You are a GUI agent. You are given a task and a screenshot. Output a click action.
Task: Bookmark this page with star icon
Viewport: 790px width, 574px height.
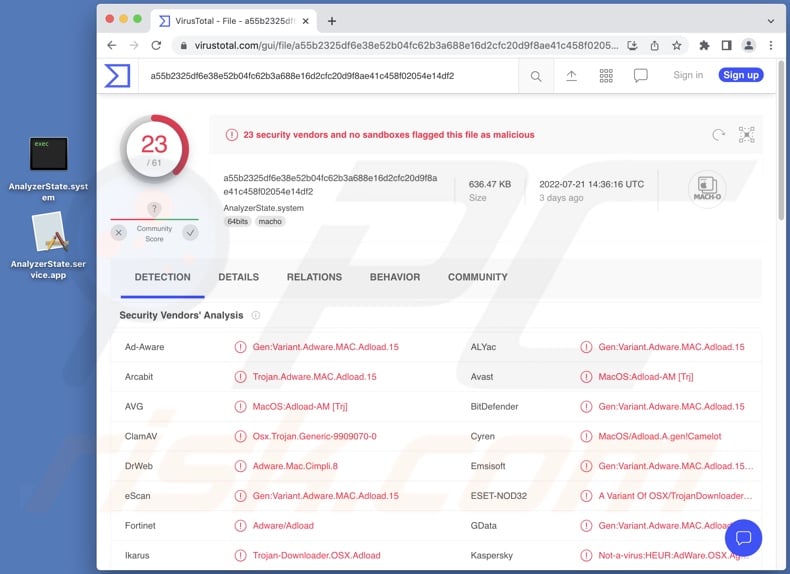tap(677, 46)
